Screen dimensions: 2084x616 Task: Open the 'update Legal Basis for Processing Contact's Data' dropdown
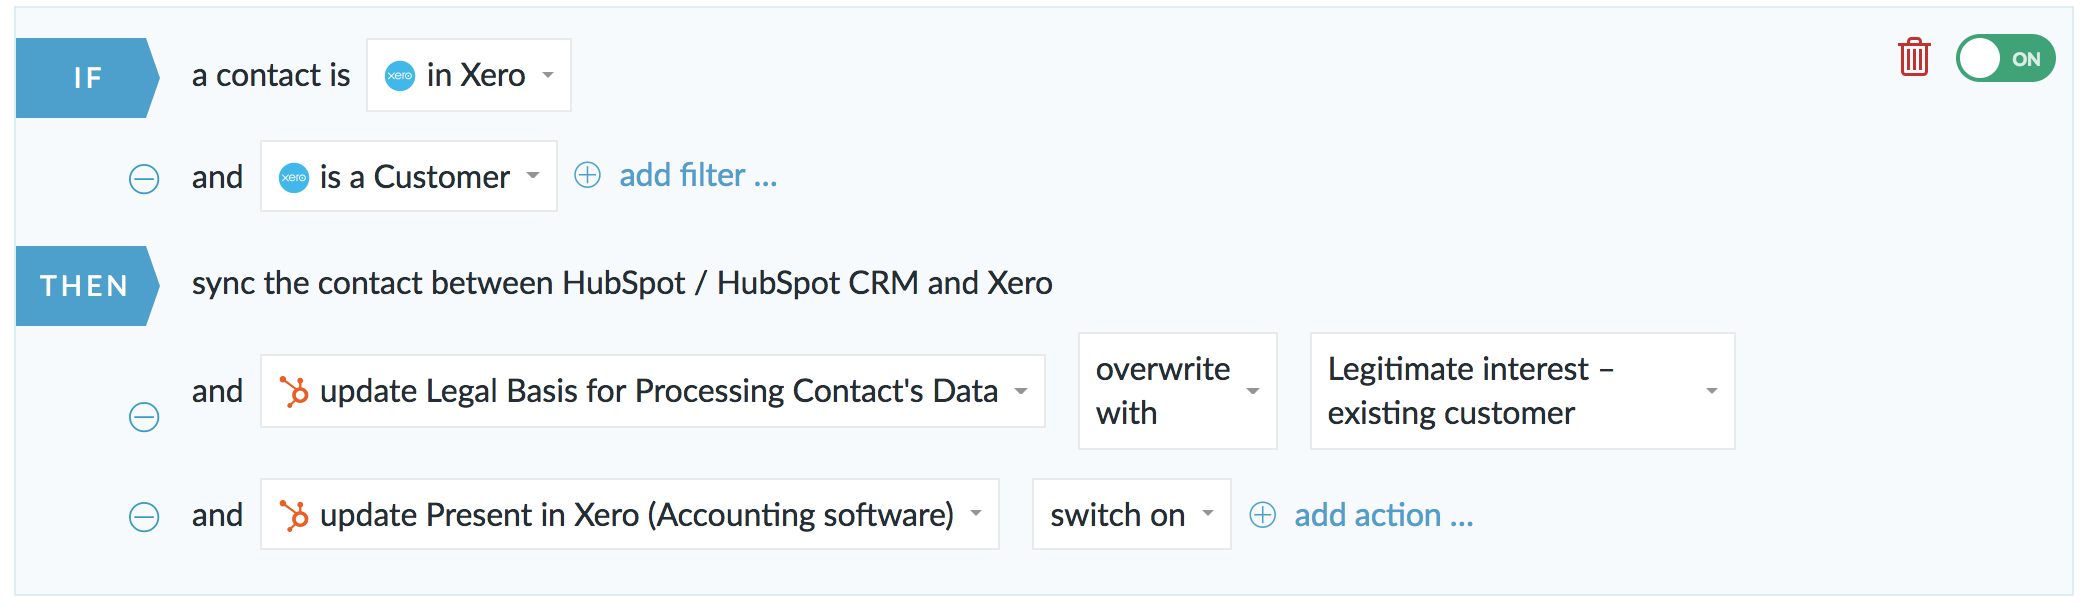click(x=653, y=391)
